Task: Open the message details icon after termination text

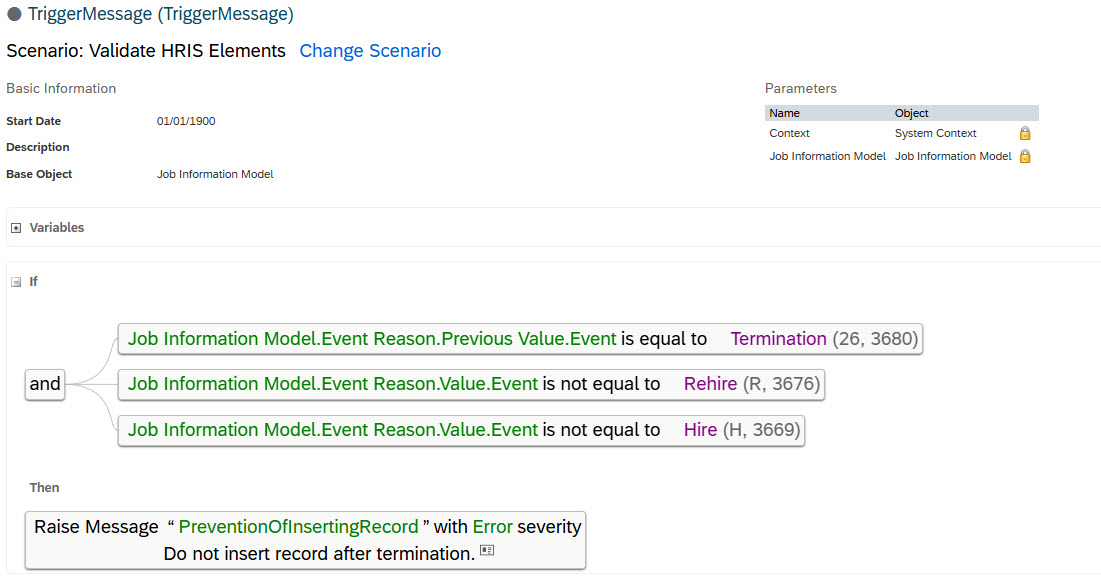Action: (x=487, y=551)
